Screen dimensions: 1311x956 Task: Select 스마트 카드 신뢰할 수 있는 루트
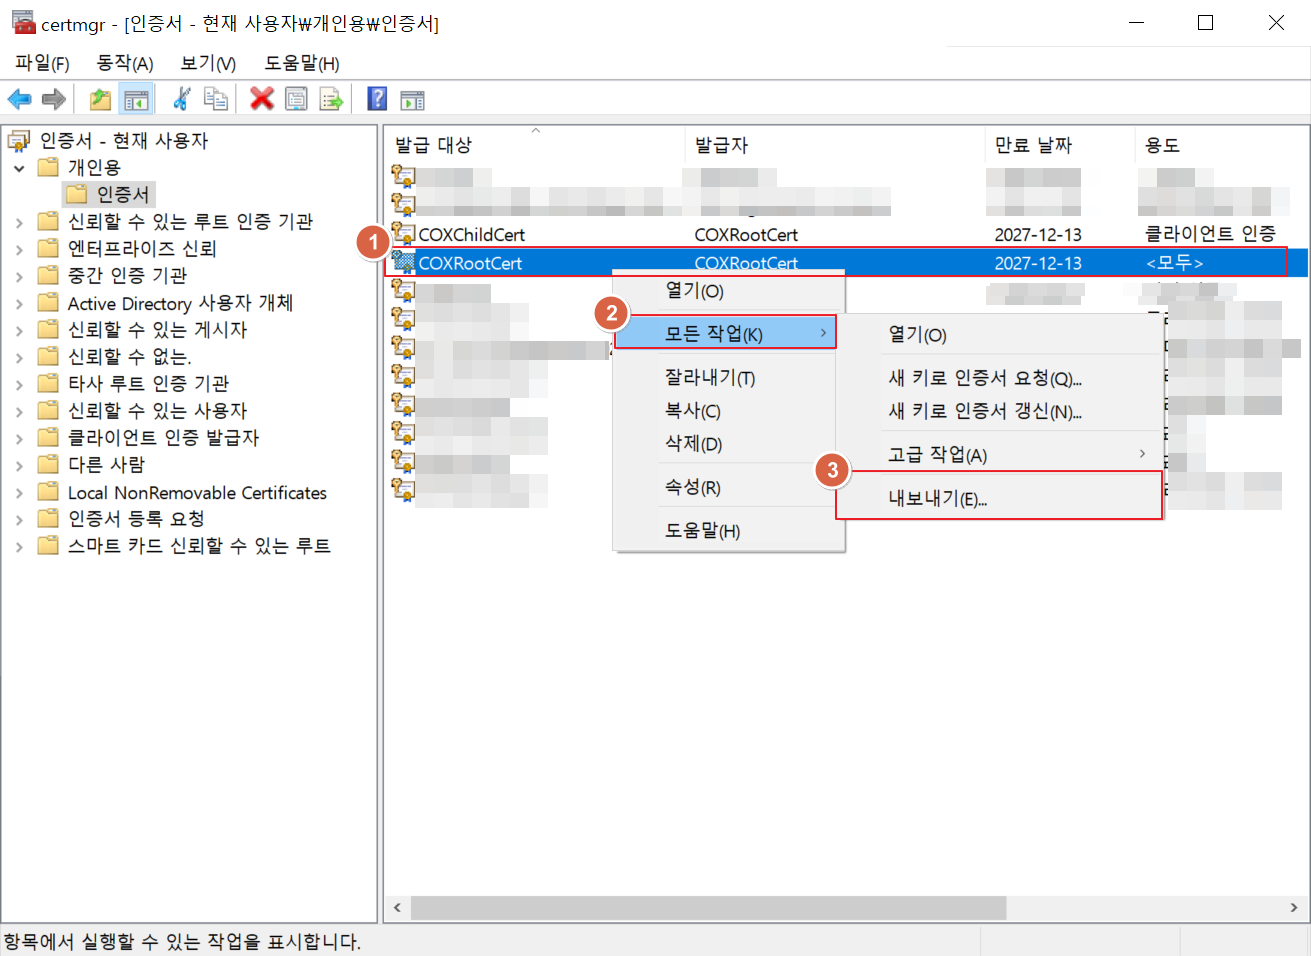199,545
